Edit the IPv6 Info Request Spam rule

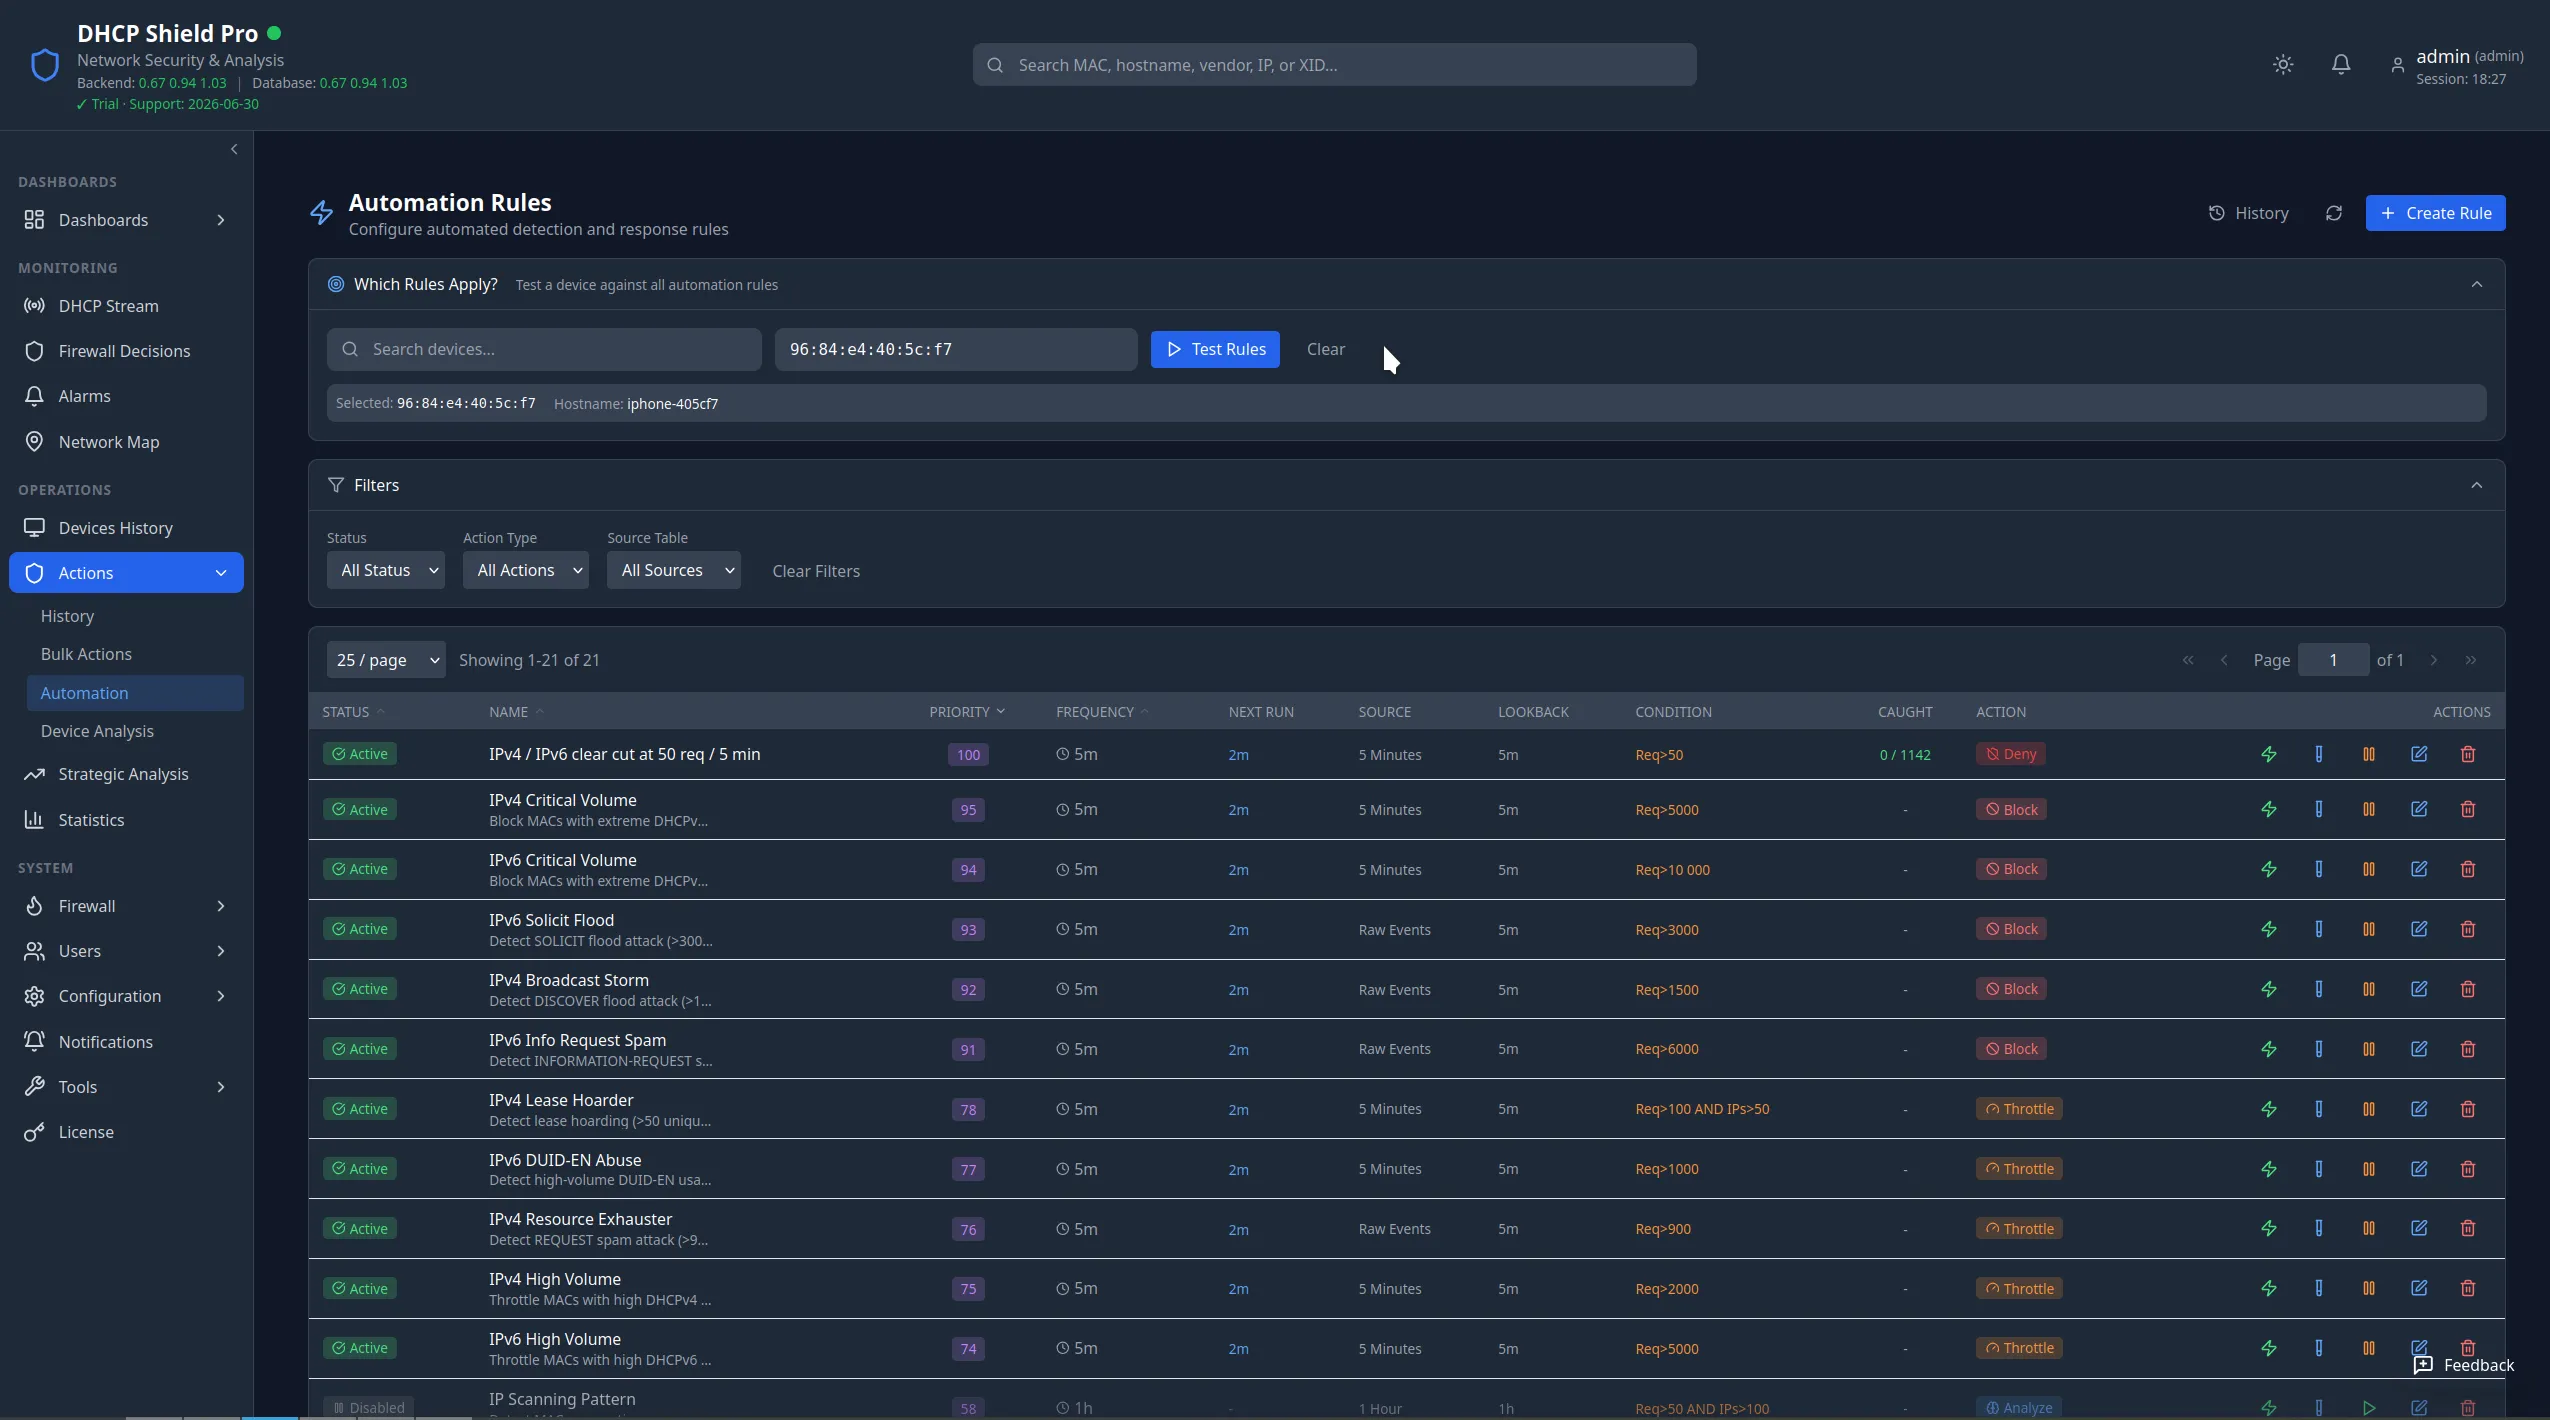(x=2419, y=1049)
